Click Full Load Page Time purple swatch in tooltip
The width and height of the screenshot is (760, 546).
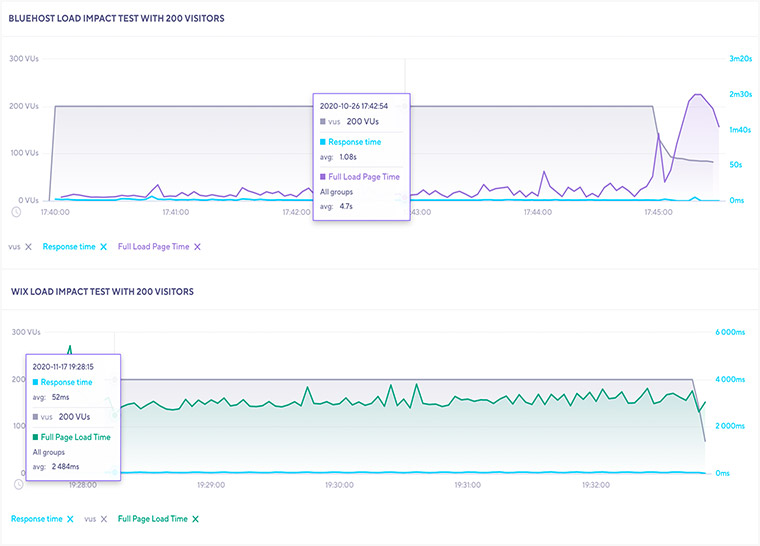point(323,177)
